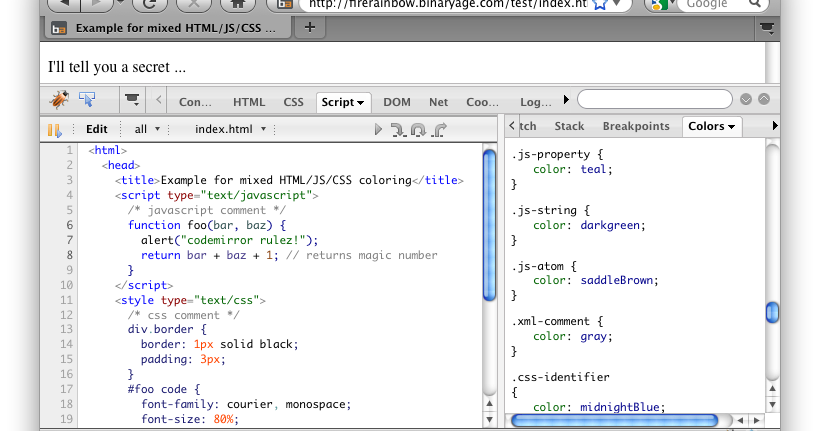Click the Colors pane horizontal scrollbar thumb
Viewport: 820px width, 431px height.
614,420
